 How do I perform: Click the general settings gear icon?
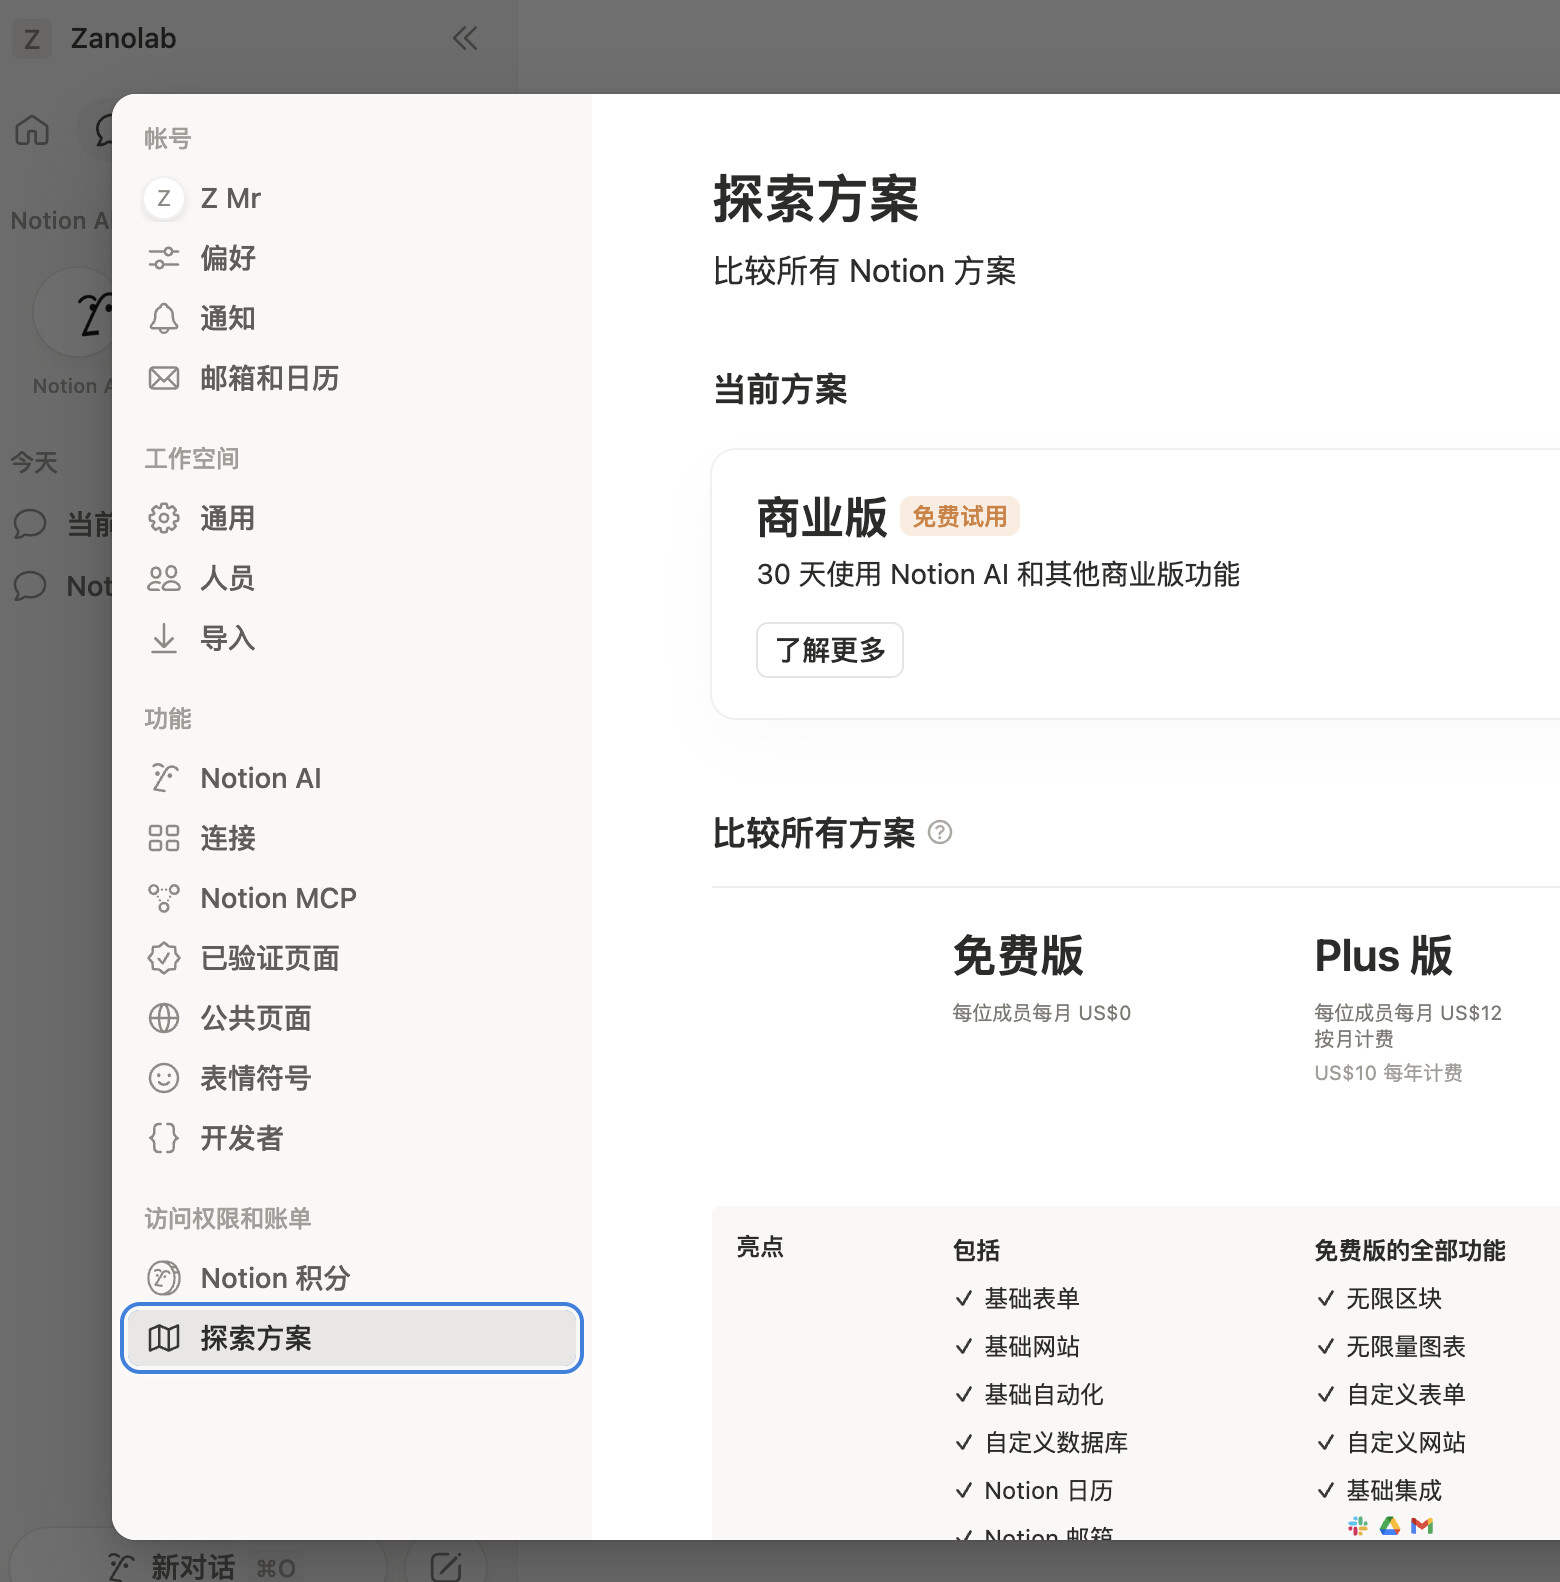pyautogui.click(x=164, y=518)
